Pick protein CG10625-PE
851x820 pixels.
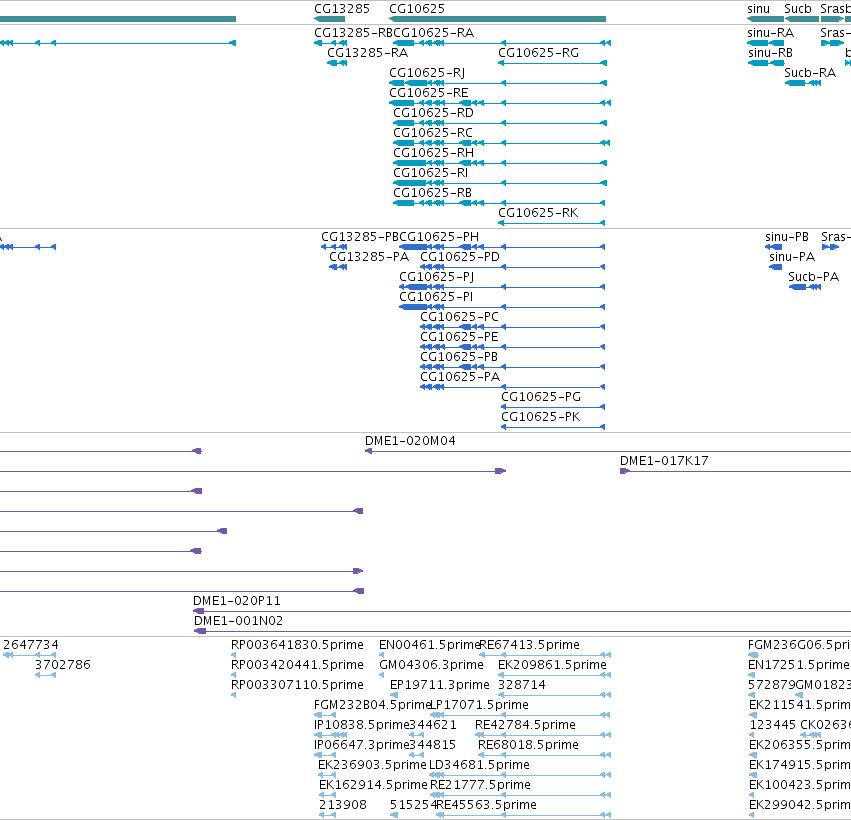(x=459, y=337)
